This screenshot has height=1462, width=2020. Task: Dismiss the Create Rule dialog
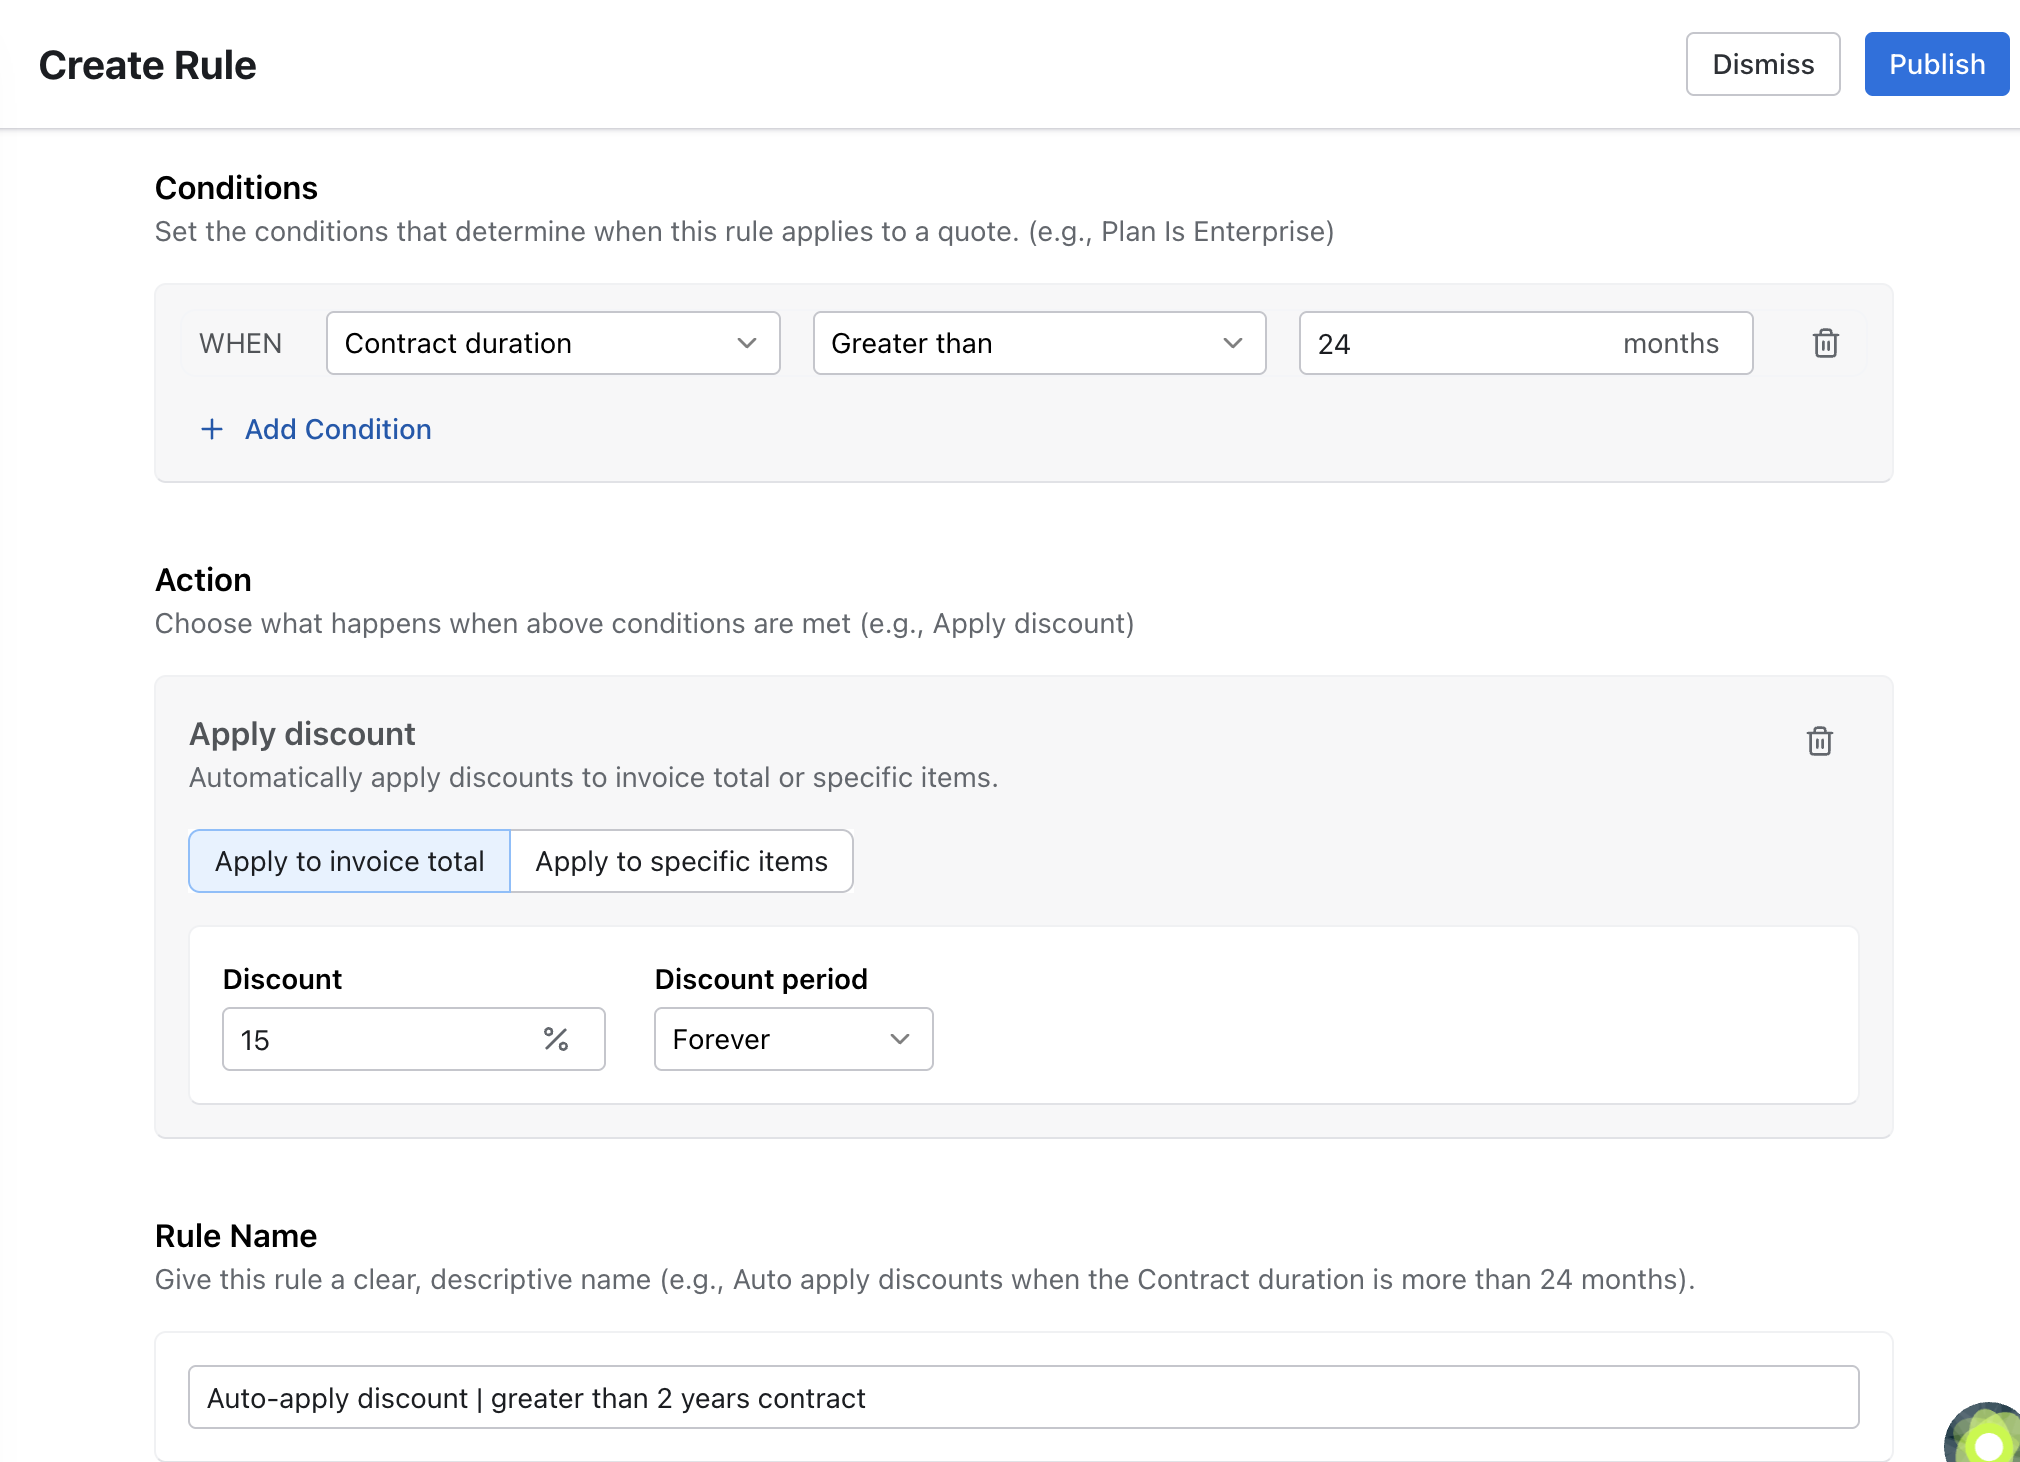1762,64
